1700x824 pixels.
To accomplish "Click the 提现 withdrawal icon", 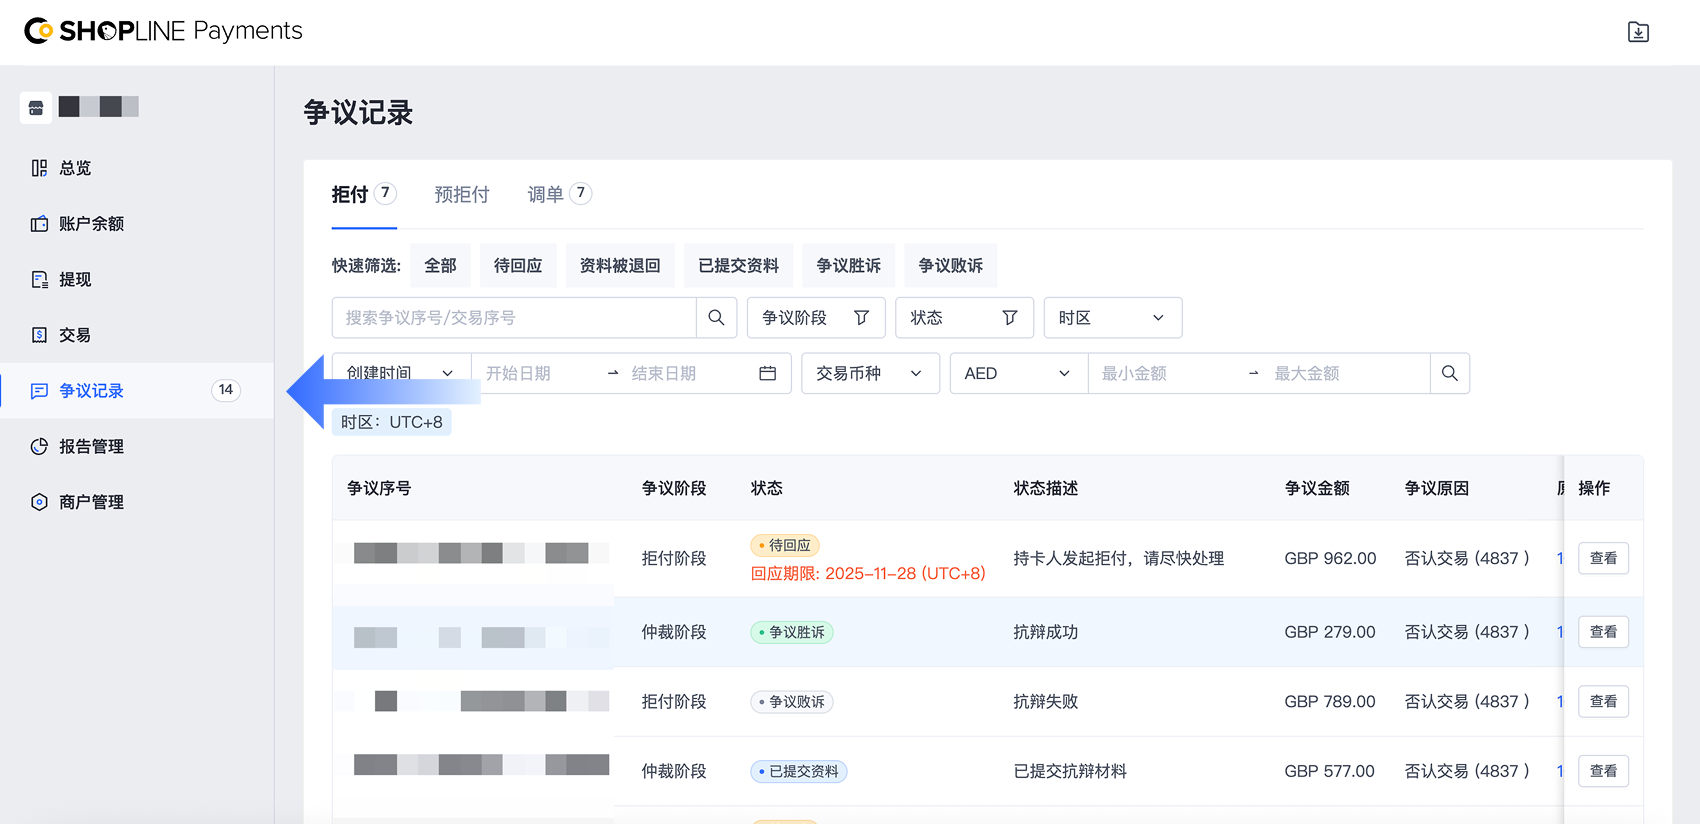I will click(x=39, y=279).
